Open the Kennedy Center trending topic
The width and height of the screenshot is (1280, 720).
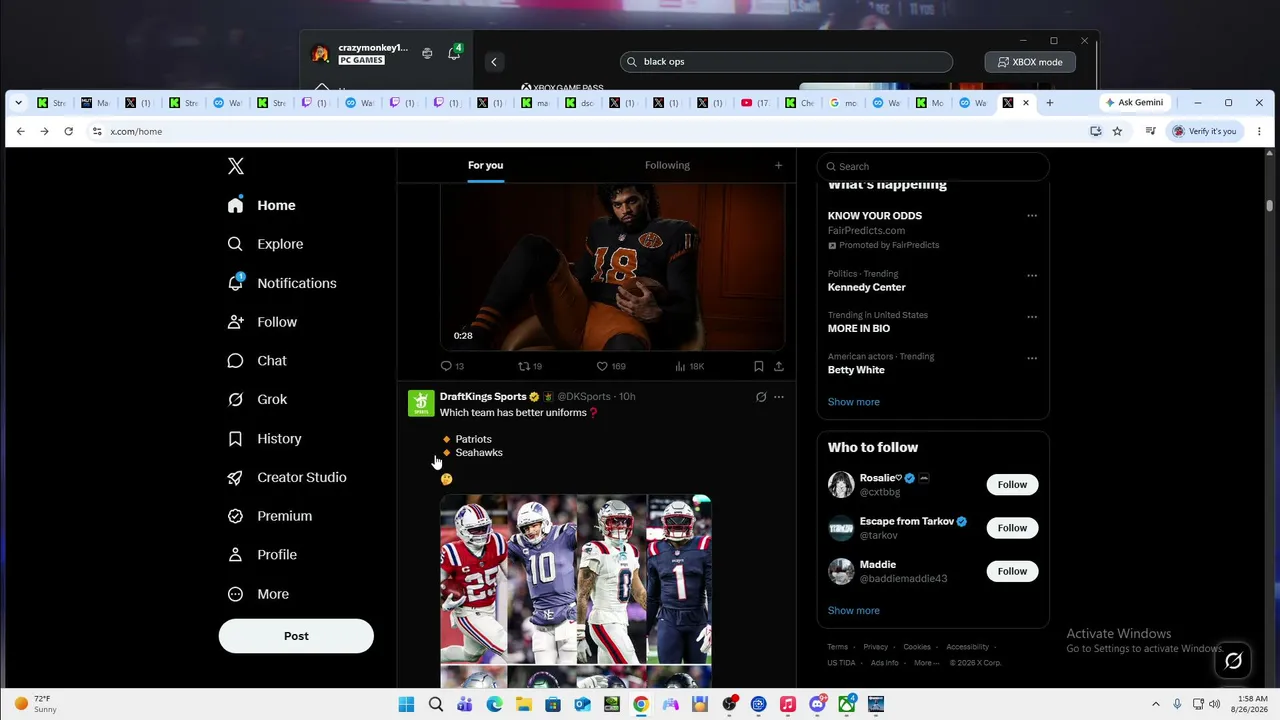tap(866, 287)
